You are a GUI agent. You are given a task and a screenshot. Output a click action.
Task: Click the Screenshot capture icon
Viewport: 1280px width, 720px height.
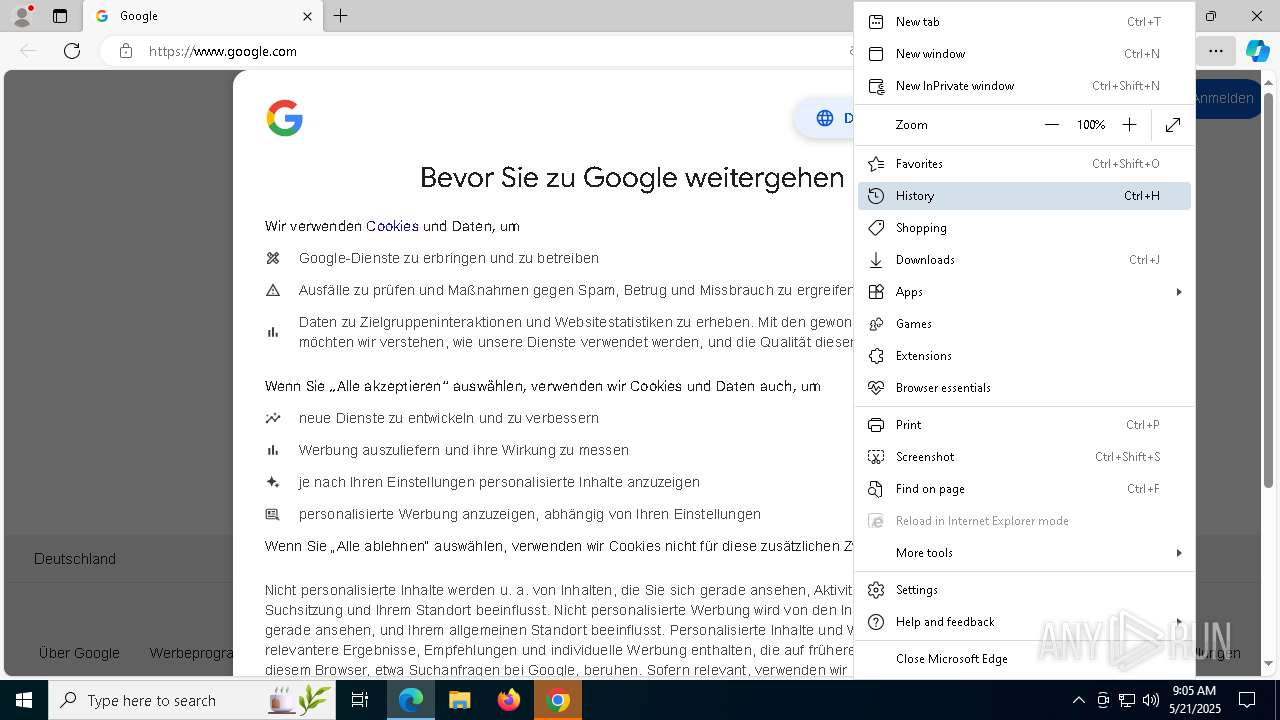click(876, 457)
